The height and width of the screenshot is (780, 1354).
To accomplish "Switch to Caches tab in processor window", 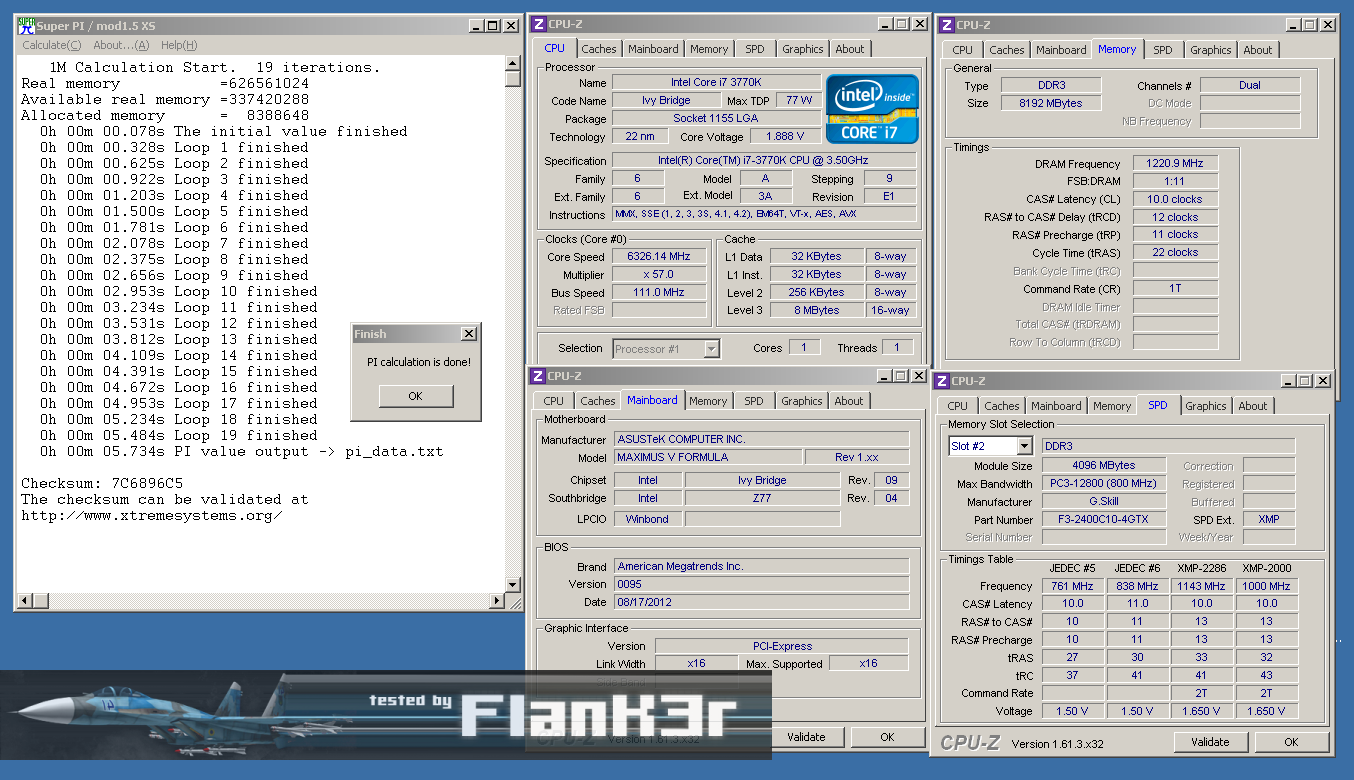I will [x=599, y=49].
